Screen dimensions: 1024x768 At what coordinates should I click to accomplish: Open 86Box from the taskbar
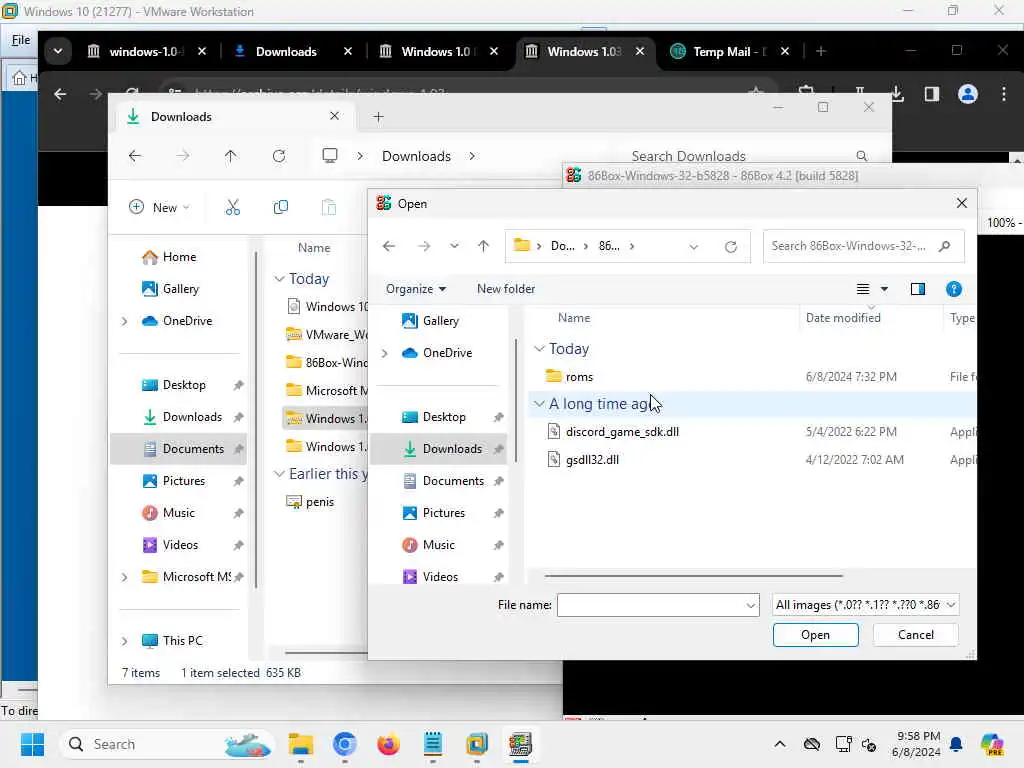pos(520,744)
